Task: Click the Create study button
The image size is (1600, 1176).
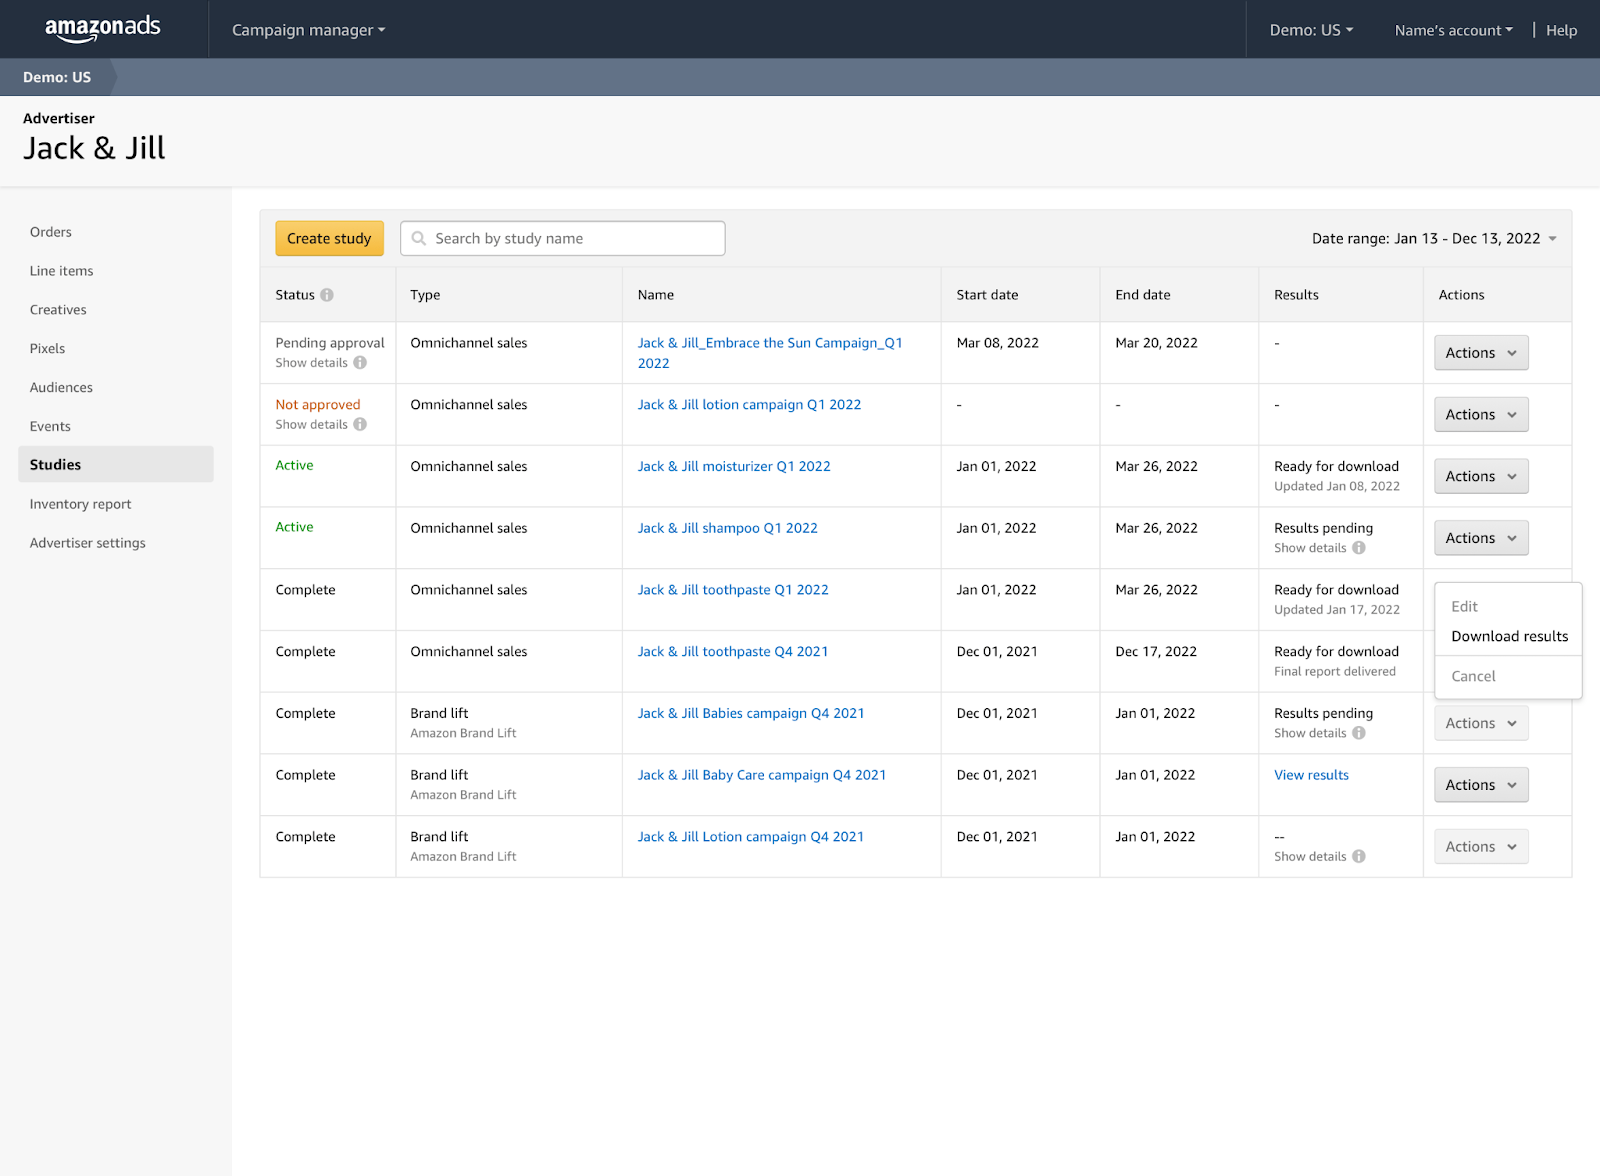Action: pos(329,239)
